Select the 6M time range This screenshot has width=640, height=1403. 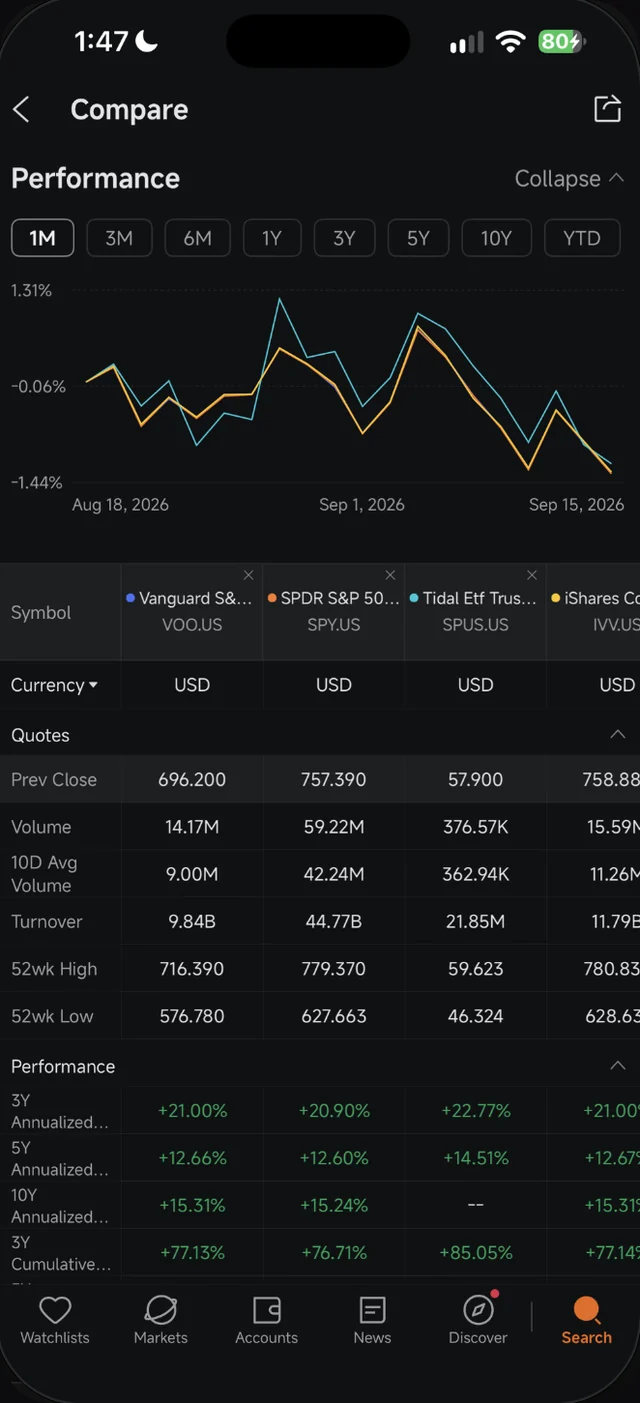[197, 238]
